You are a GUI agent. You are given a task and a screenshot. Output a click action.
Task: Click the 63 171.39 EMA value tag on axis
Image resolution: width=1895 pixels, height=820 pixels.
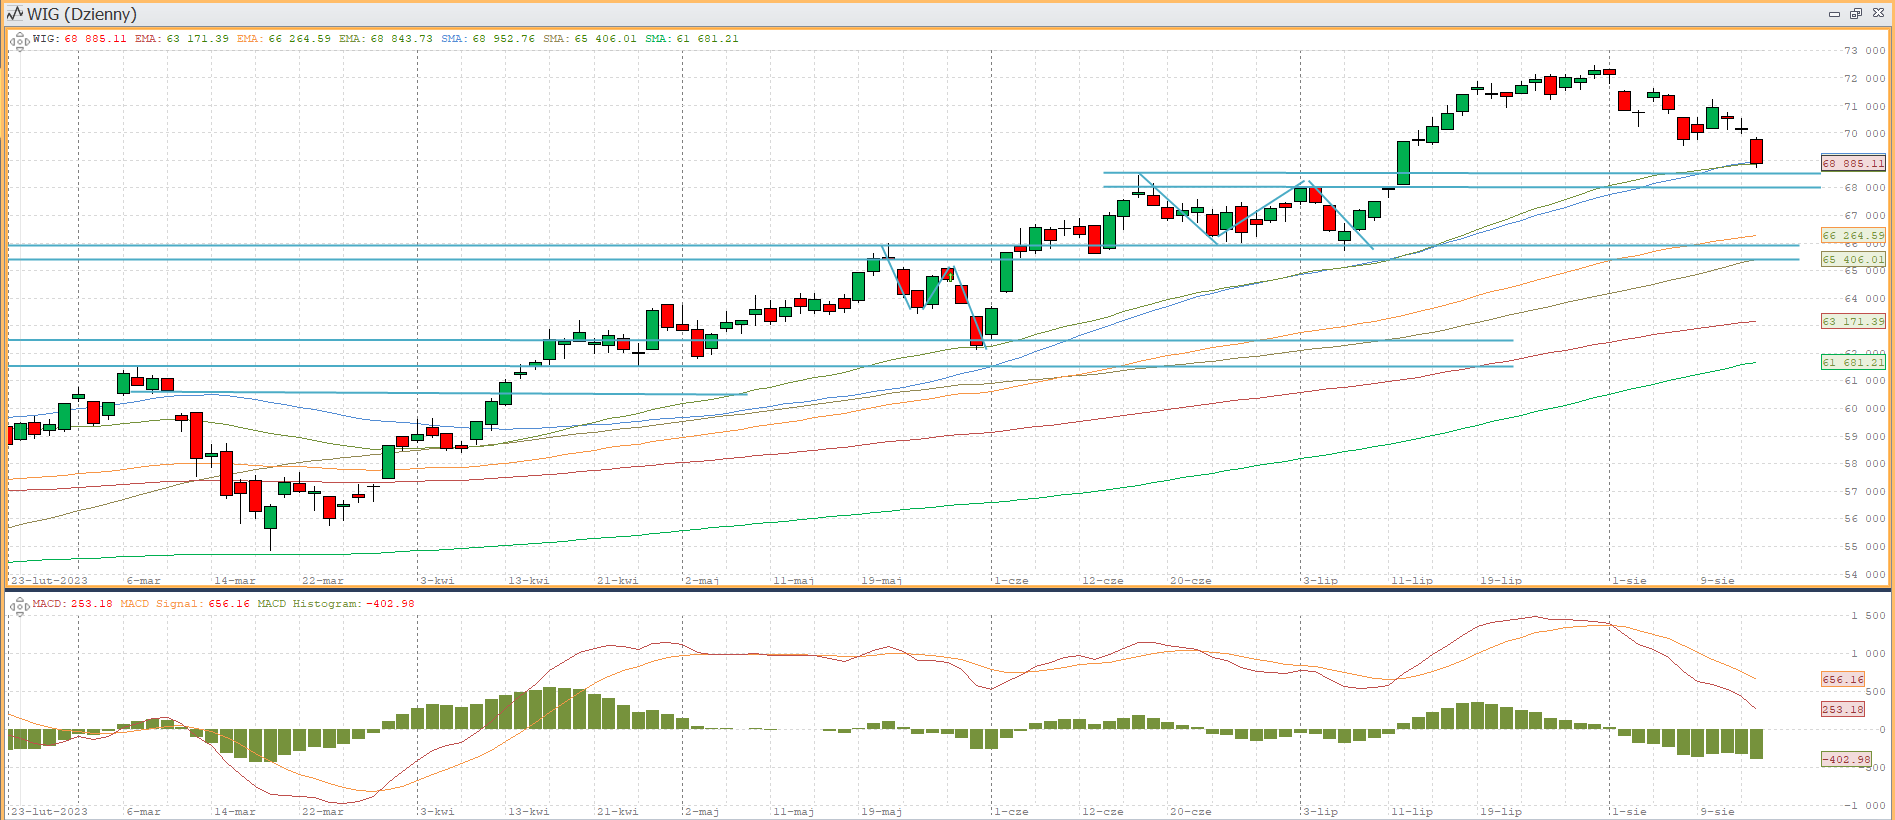point(1853,321)
